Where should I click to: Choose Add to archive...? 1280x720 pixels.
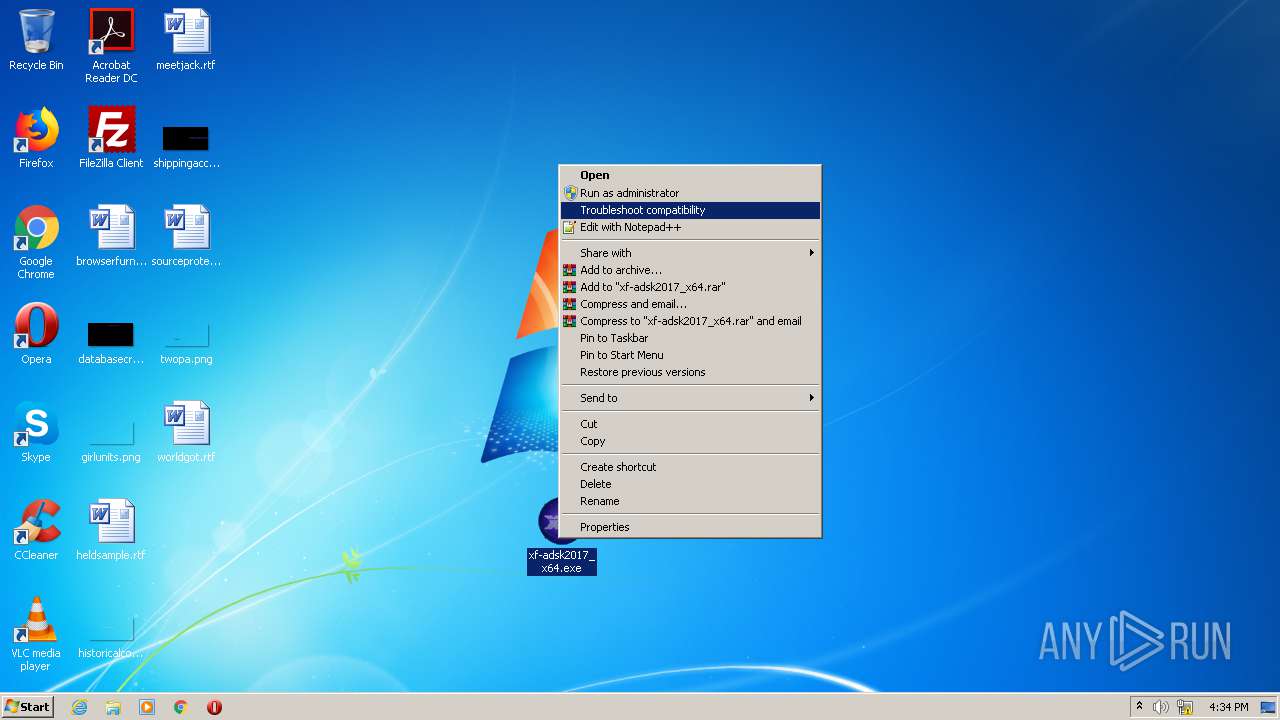(x=691, y=270)
